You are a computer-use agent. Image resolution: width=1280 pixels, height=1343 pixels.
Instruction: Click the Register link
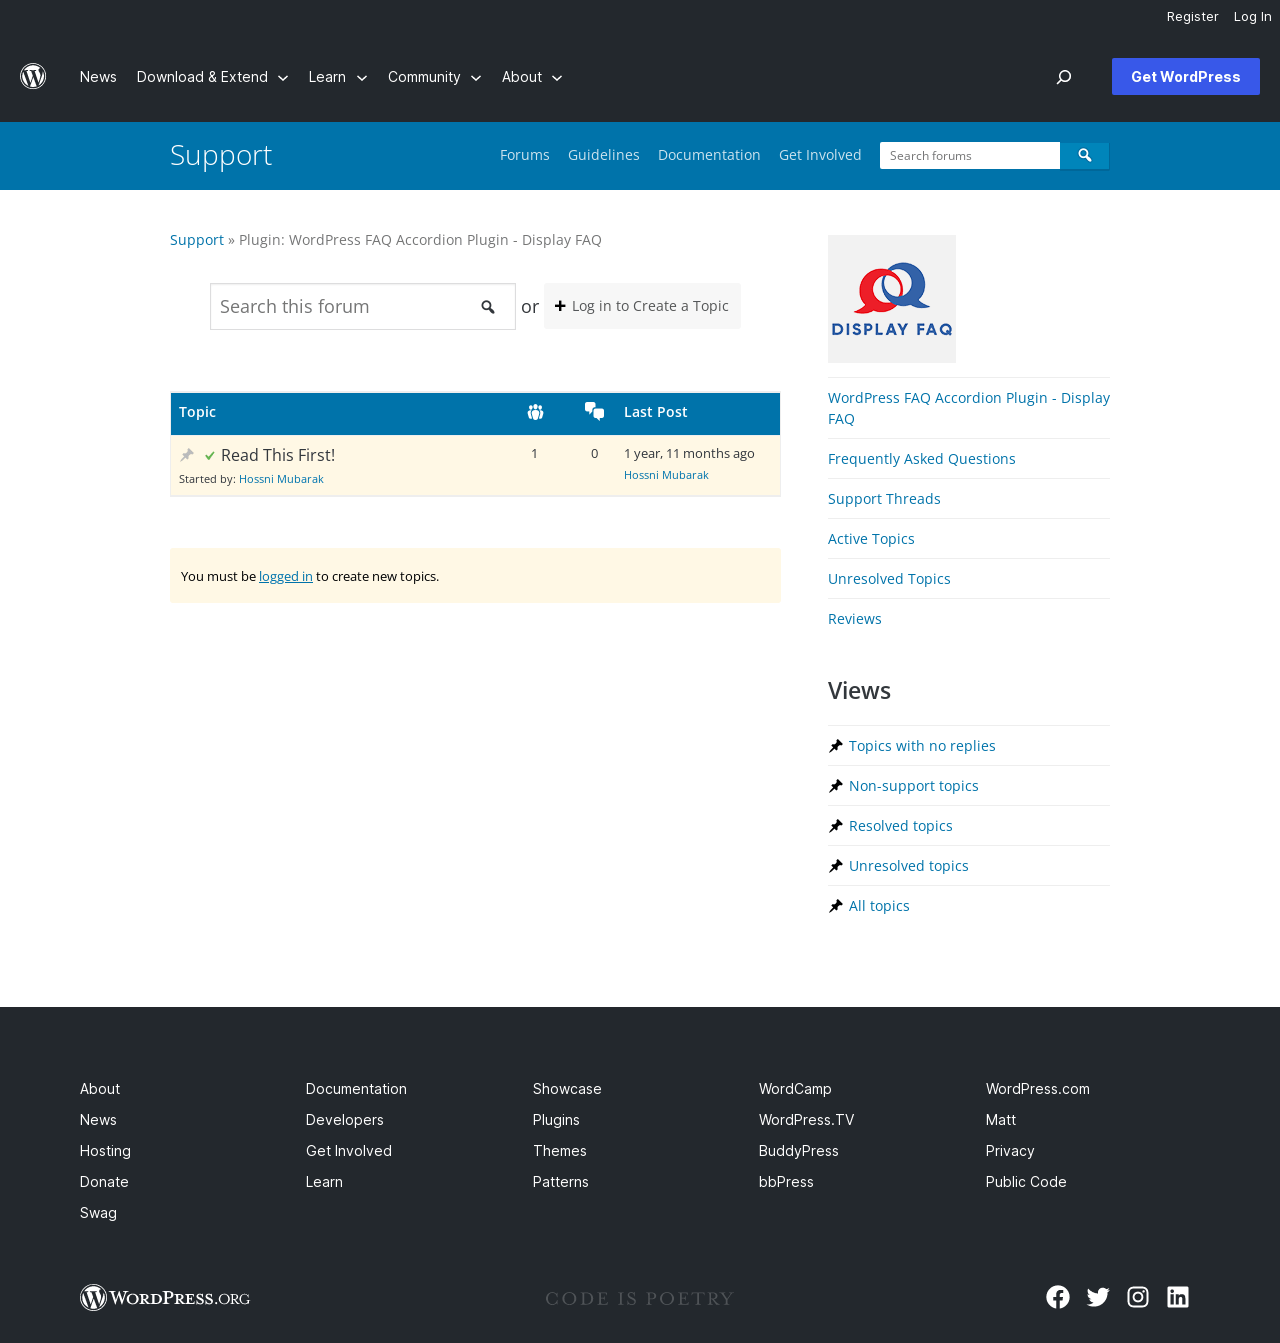click(x=1193, y=17)
